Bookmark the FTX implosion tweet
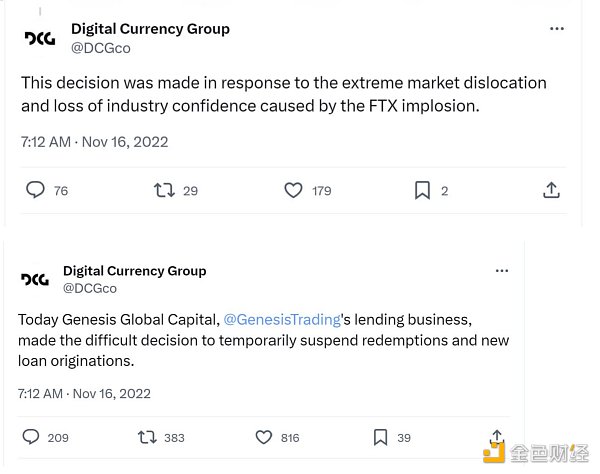 [422, 190]
